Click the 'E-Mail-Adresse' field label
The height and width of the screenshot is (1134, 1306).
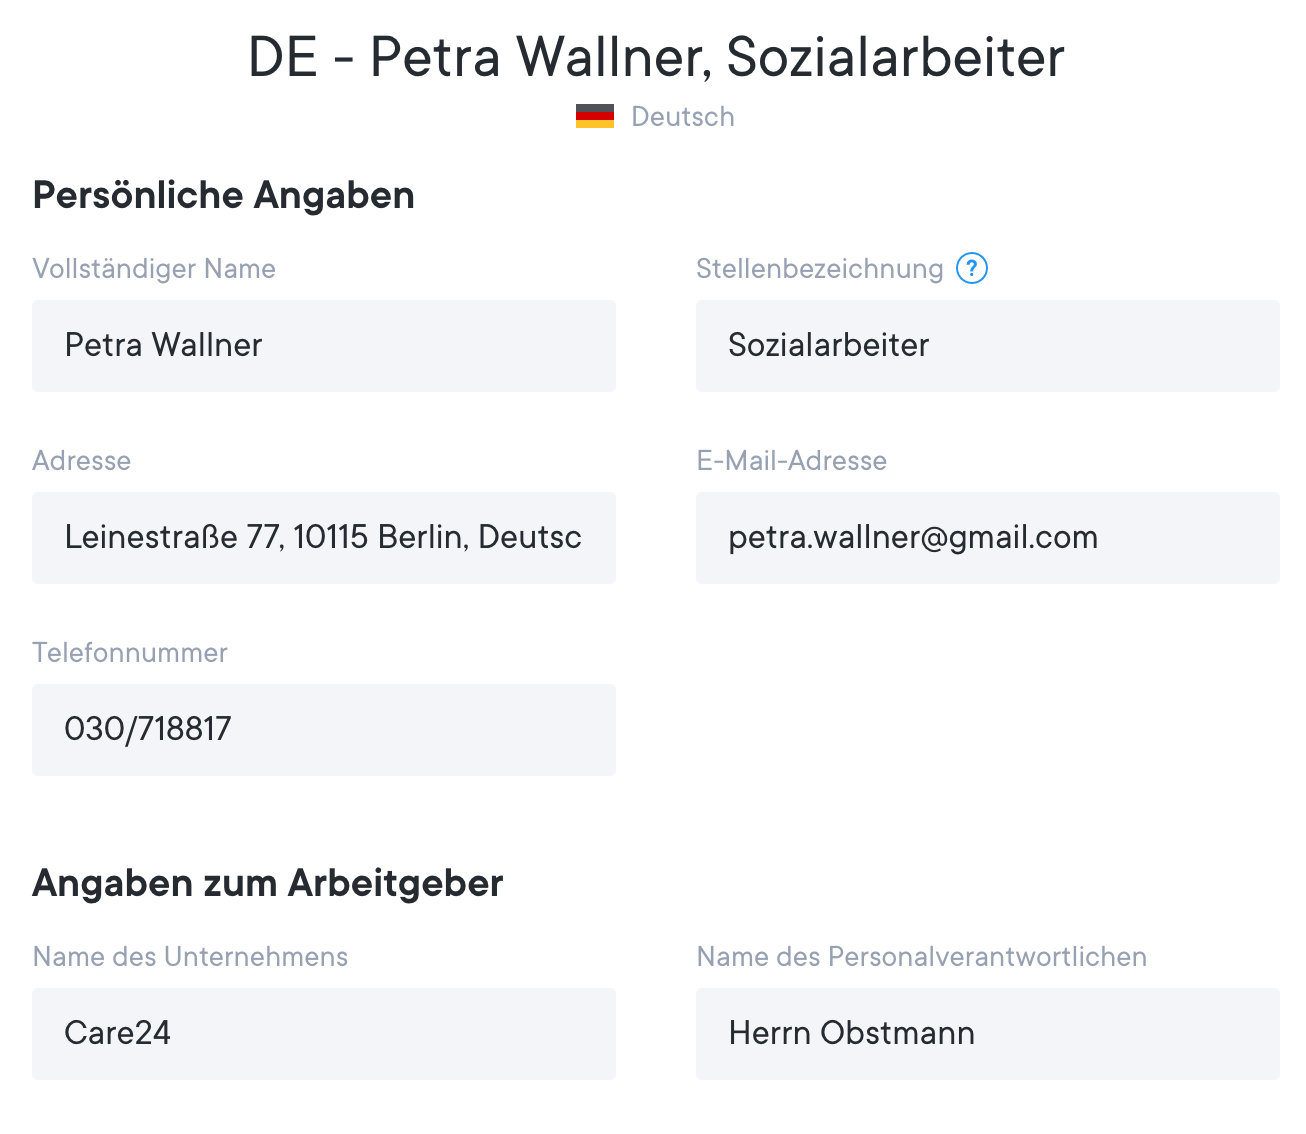click(x=791, y=461)
